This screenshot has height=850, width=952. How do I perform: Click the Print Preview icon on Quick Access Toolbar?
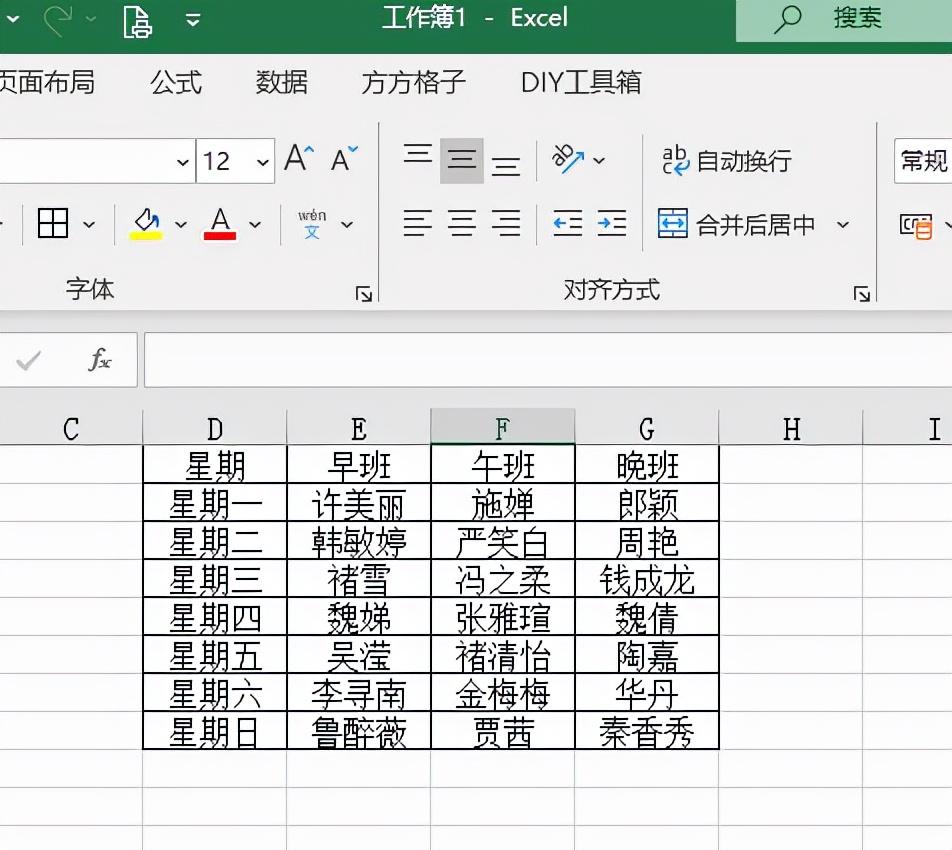pyautogui.click(x=137, y=20)
